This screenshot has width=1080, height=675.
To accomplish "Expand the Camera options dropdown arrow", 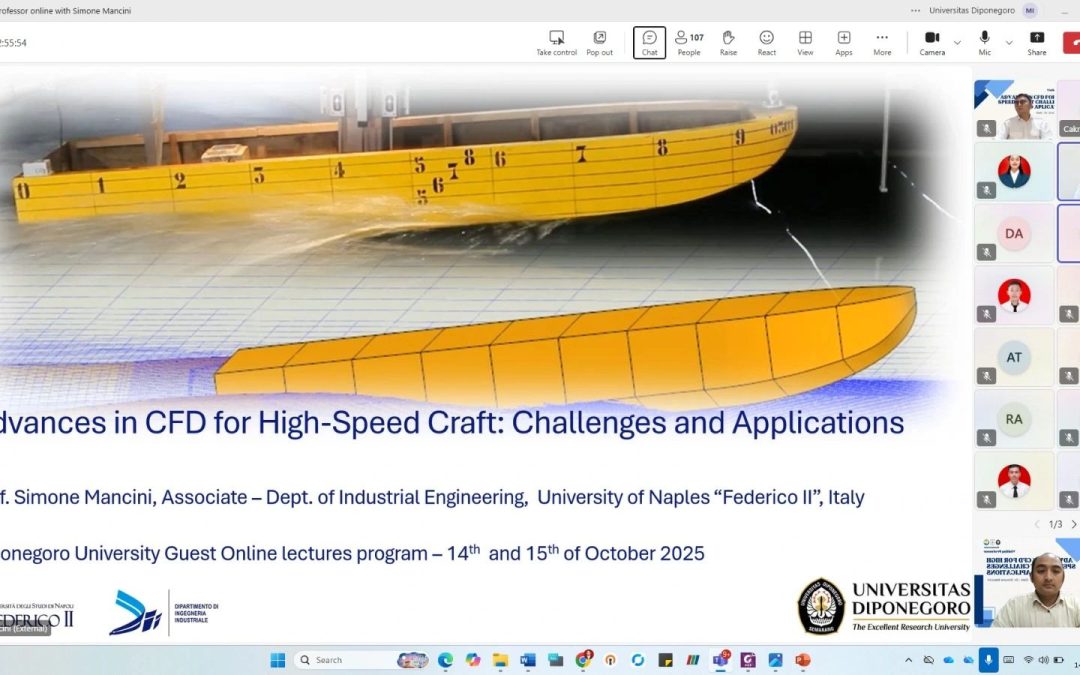I will point(957,42).
